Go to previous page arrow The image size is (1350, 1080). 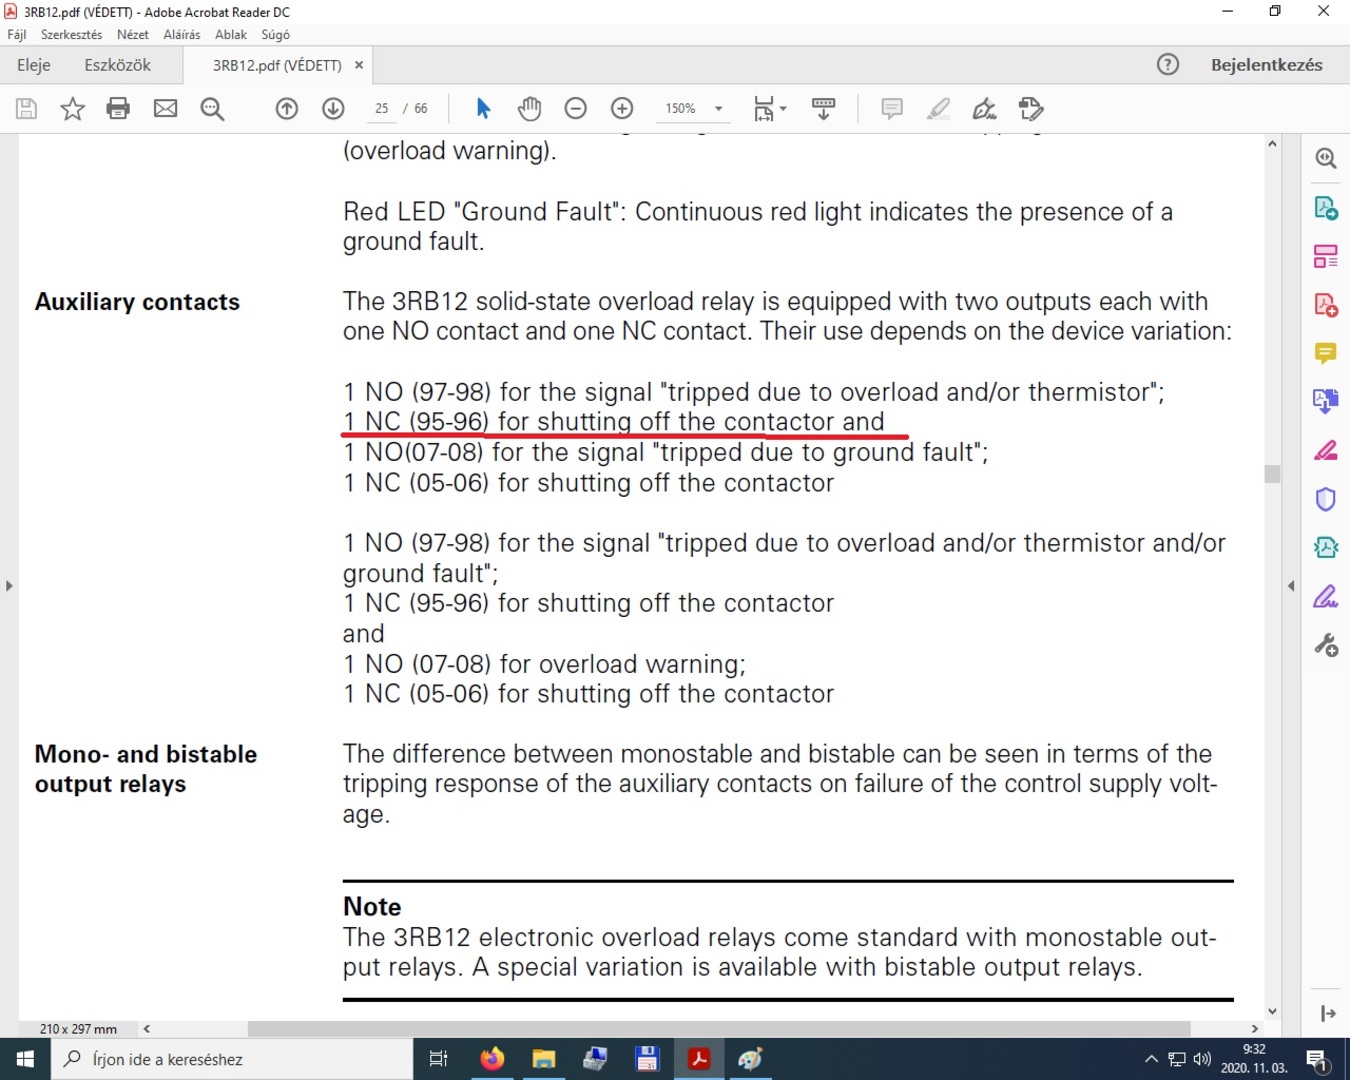[287, 109]
